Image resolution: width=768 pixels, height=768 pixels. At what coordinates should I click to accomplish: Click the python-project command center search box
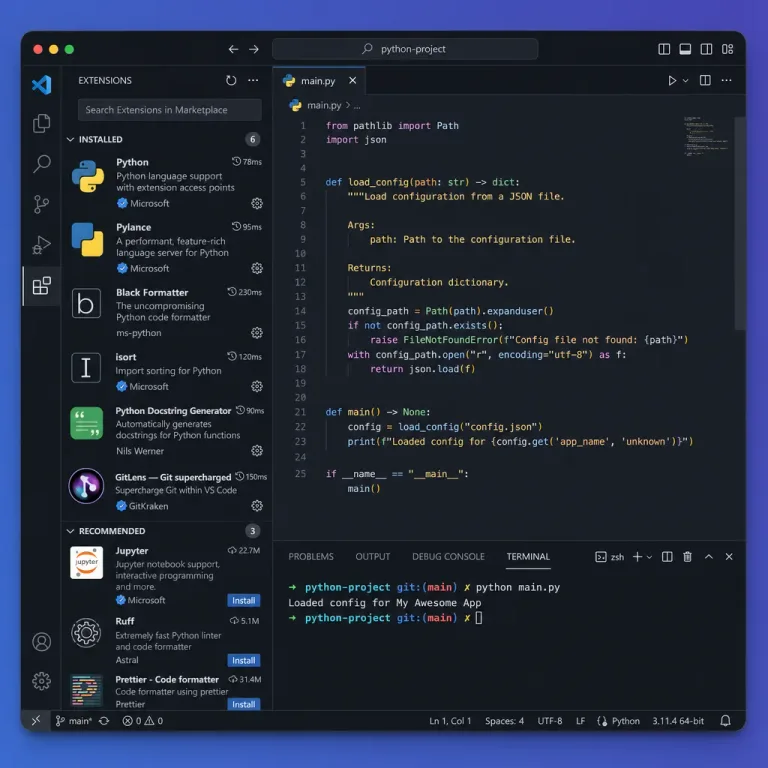[x=405, y=49]
